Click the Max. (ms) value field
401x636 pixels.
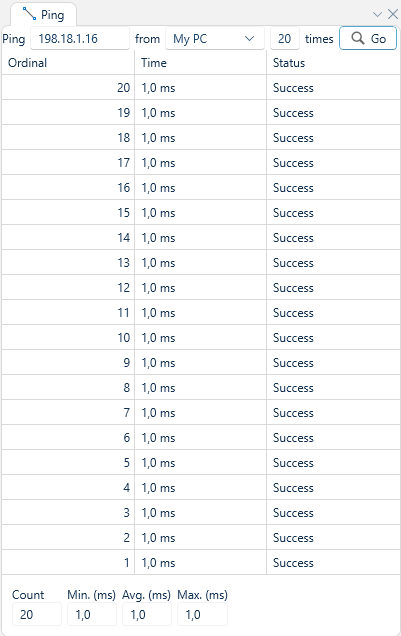[x=202, y=614]
